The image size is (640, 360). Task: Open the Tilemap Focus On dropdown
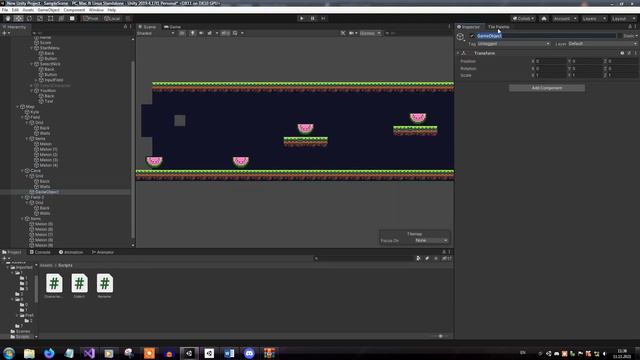pos(431,240)
